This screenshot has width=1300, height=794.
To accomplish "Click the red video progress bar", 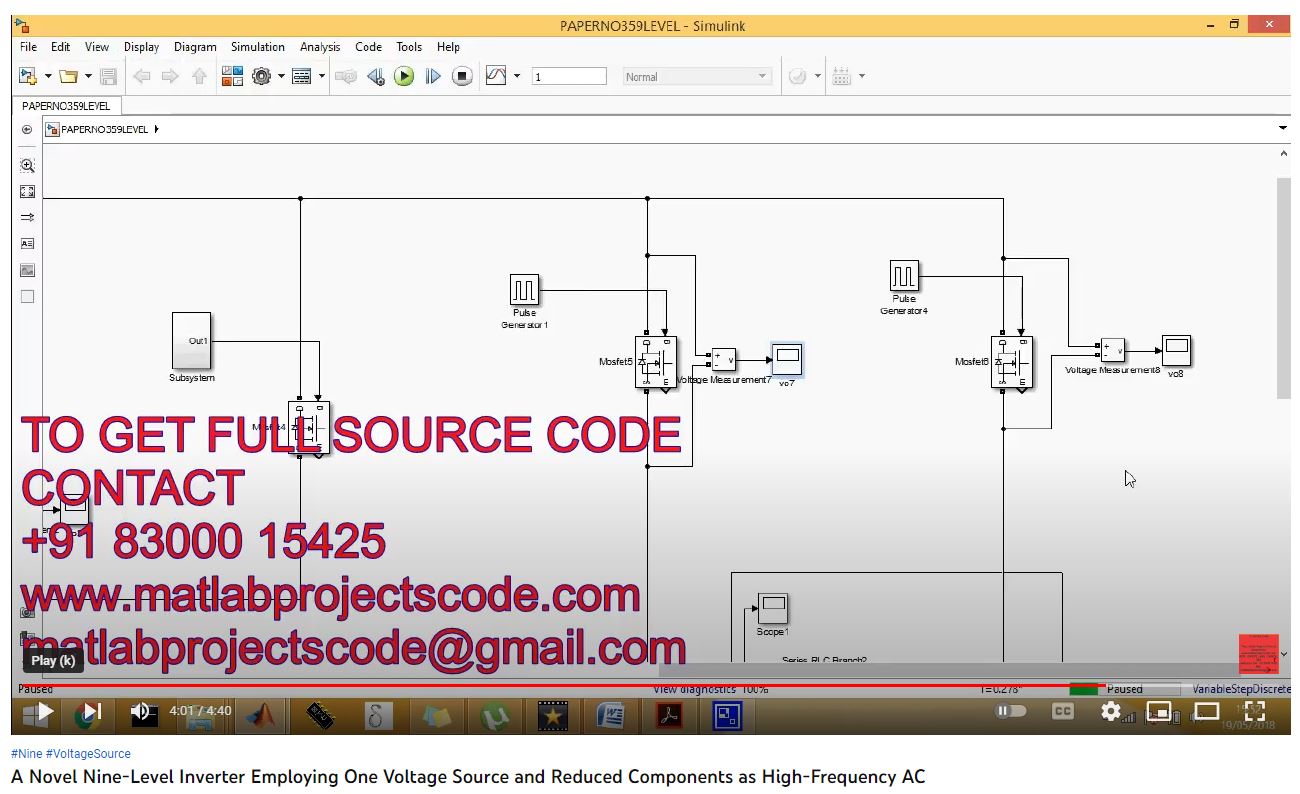I will (500, 687).
